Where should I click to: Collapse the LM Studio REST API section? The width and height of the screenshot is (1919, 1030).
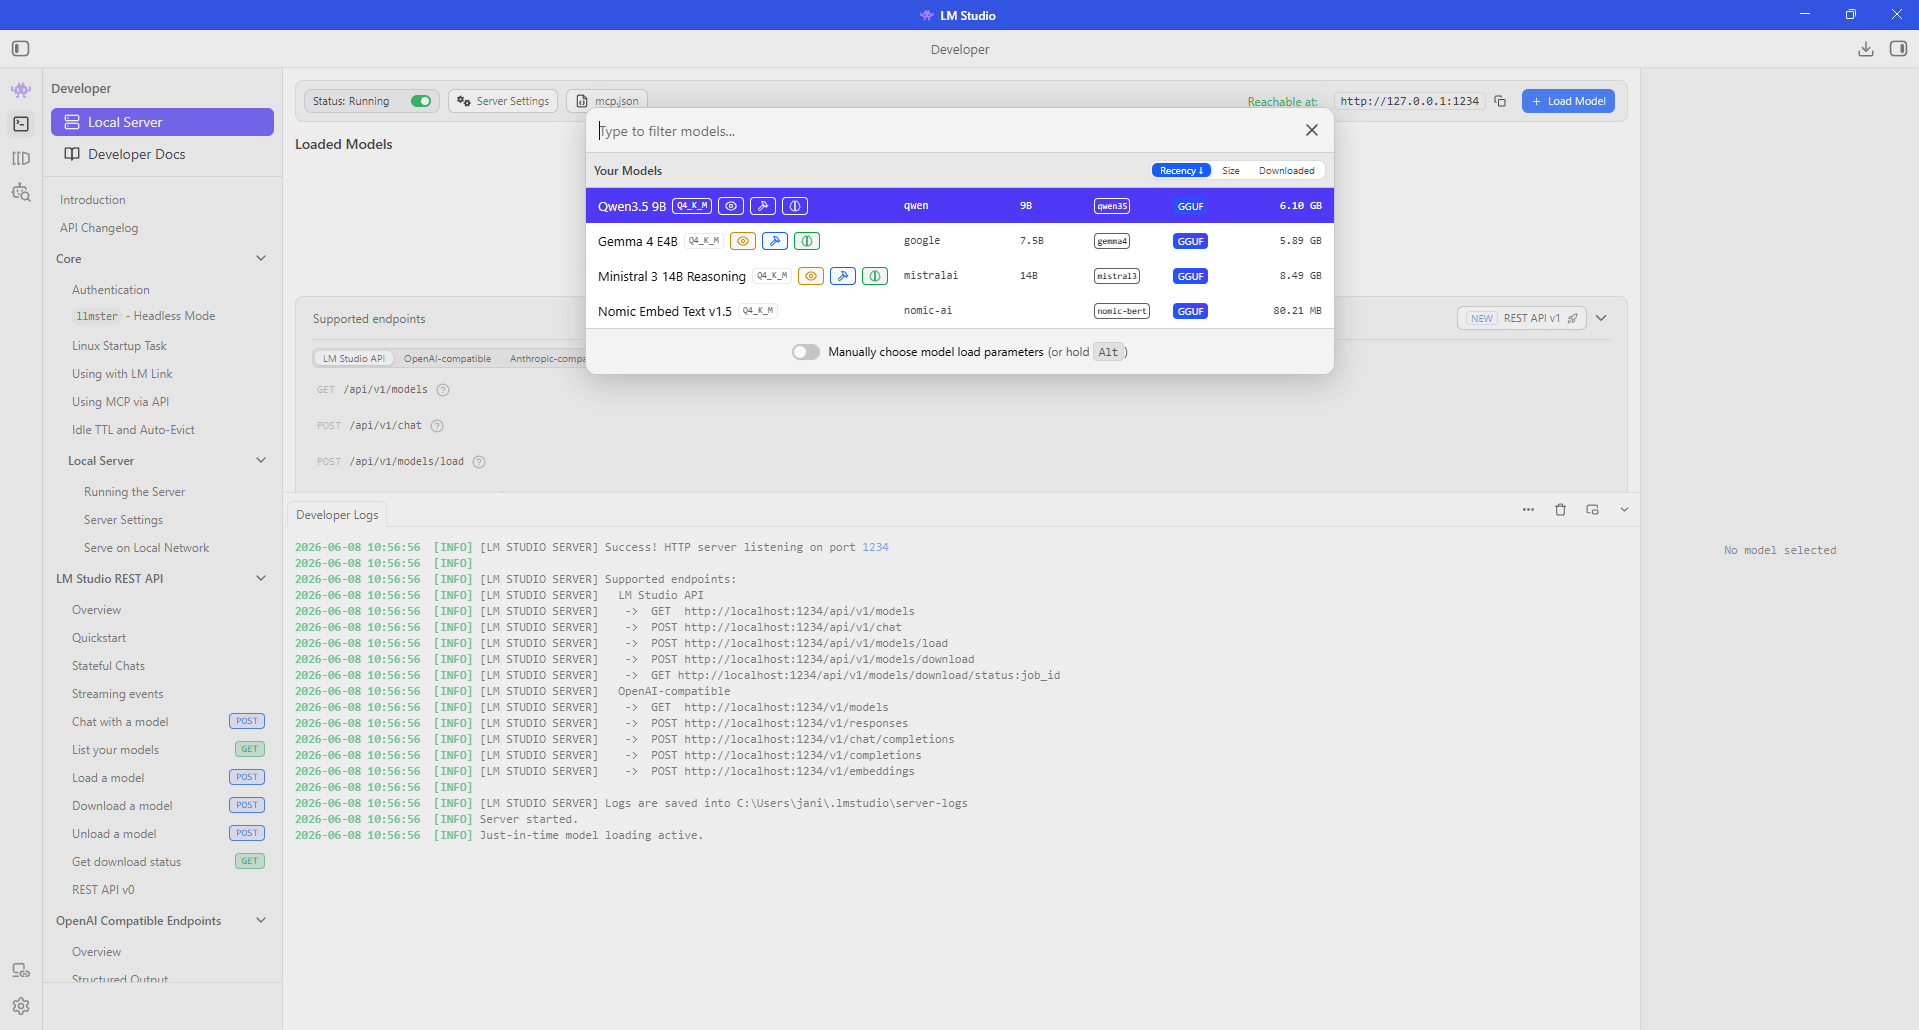(261, 578)
